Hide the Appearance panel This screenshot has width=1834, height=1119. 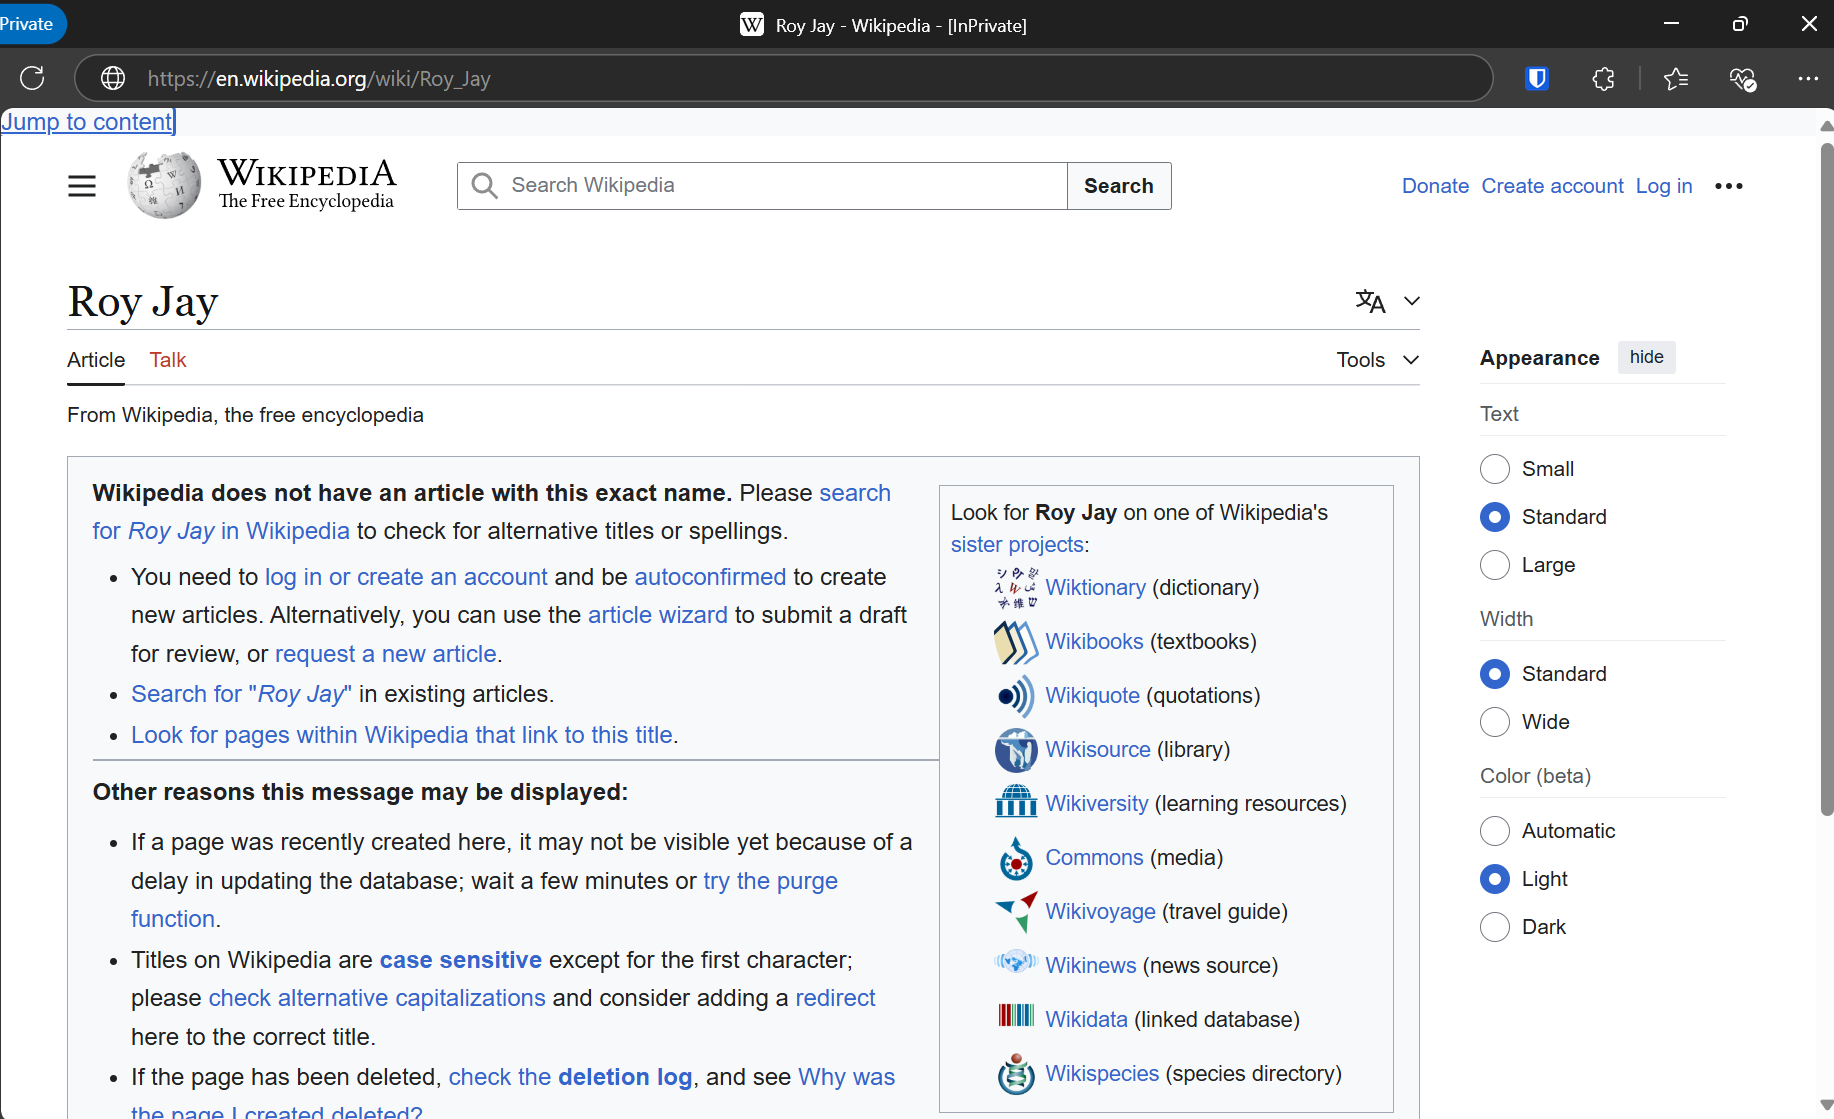point(1646,357)
